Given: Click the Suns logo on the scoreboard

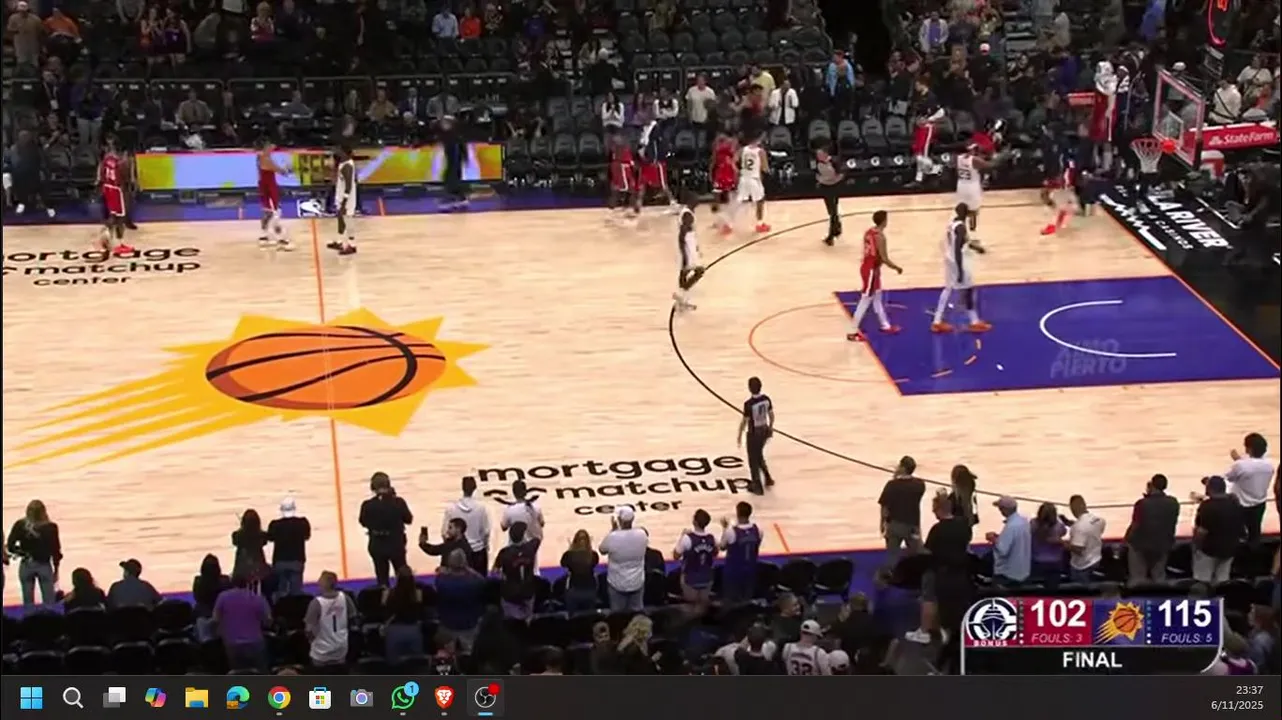Looking at the screenshot, I should [x=1121, y=621].
